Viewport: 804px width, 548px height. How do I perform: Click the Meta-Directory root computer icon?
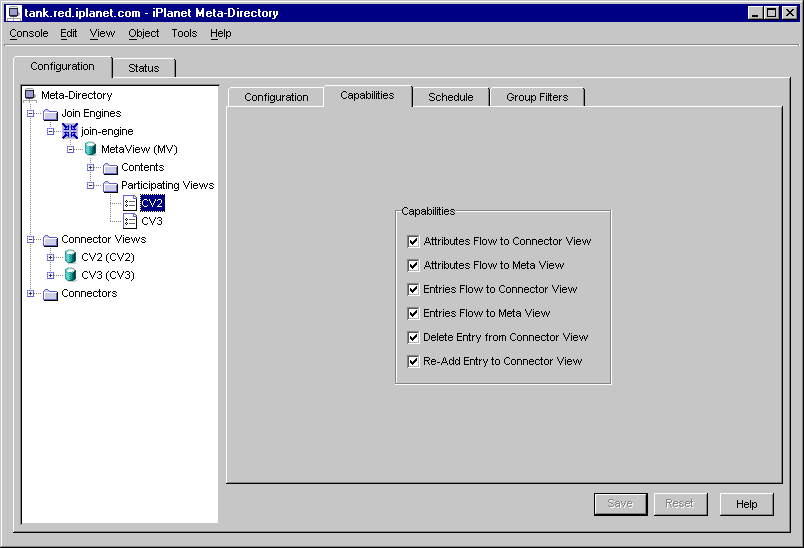pyautogui.click(x=30, y=95)
